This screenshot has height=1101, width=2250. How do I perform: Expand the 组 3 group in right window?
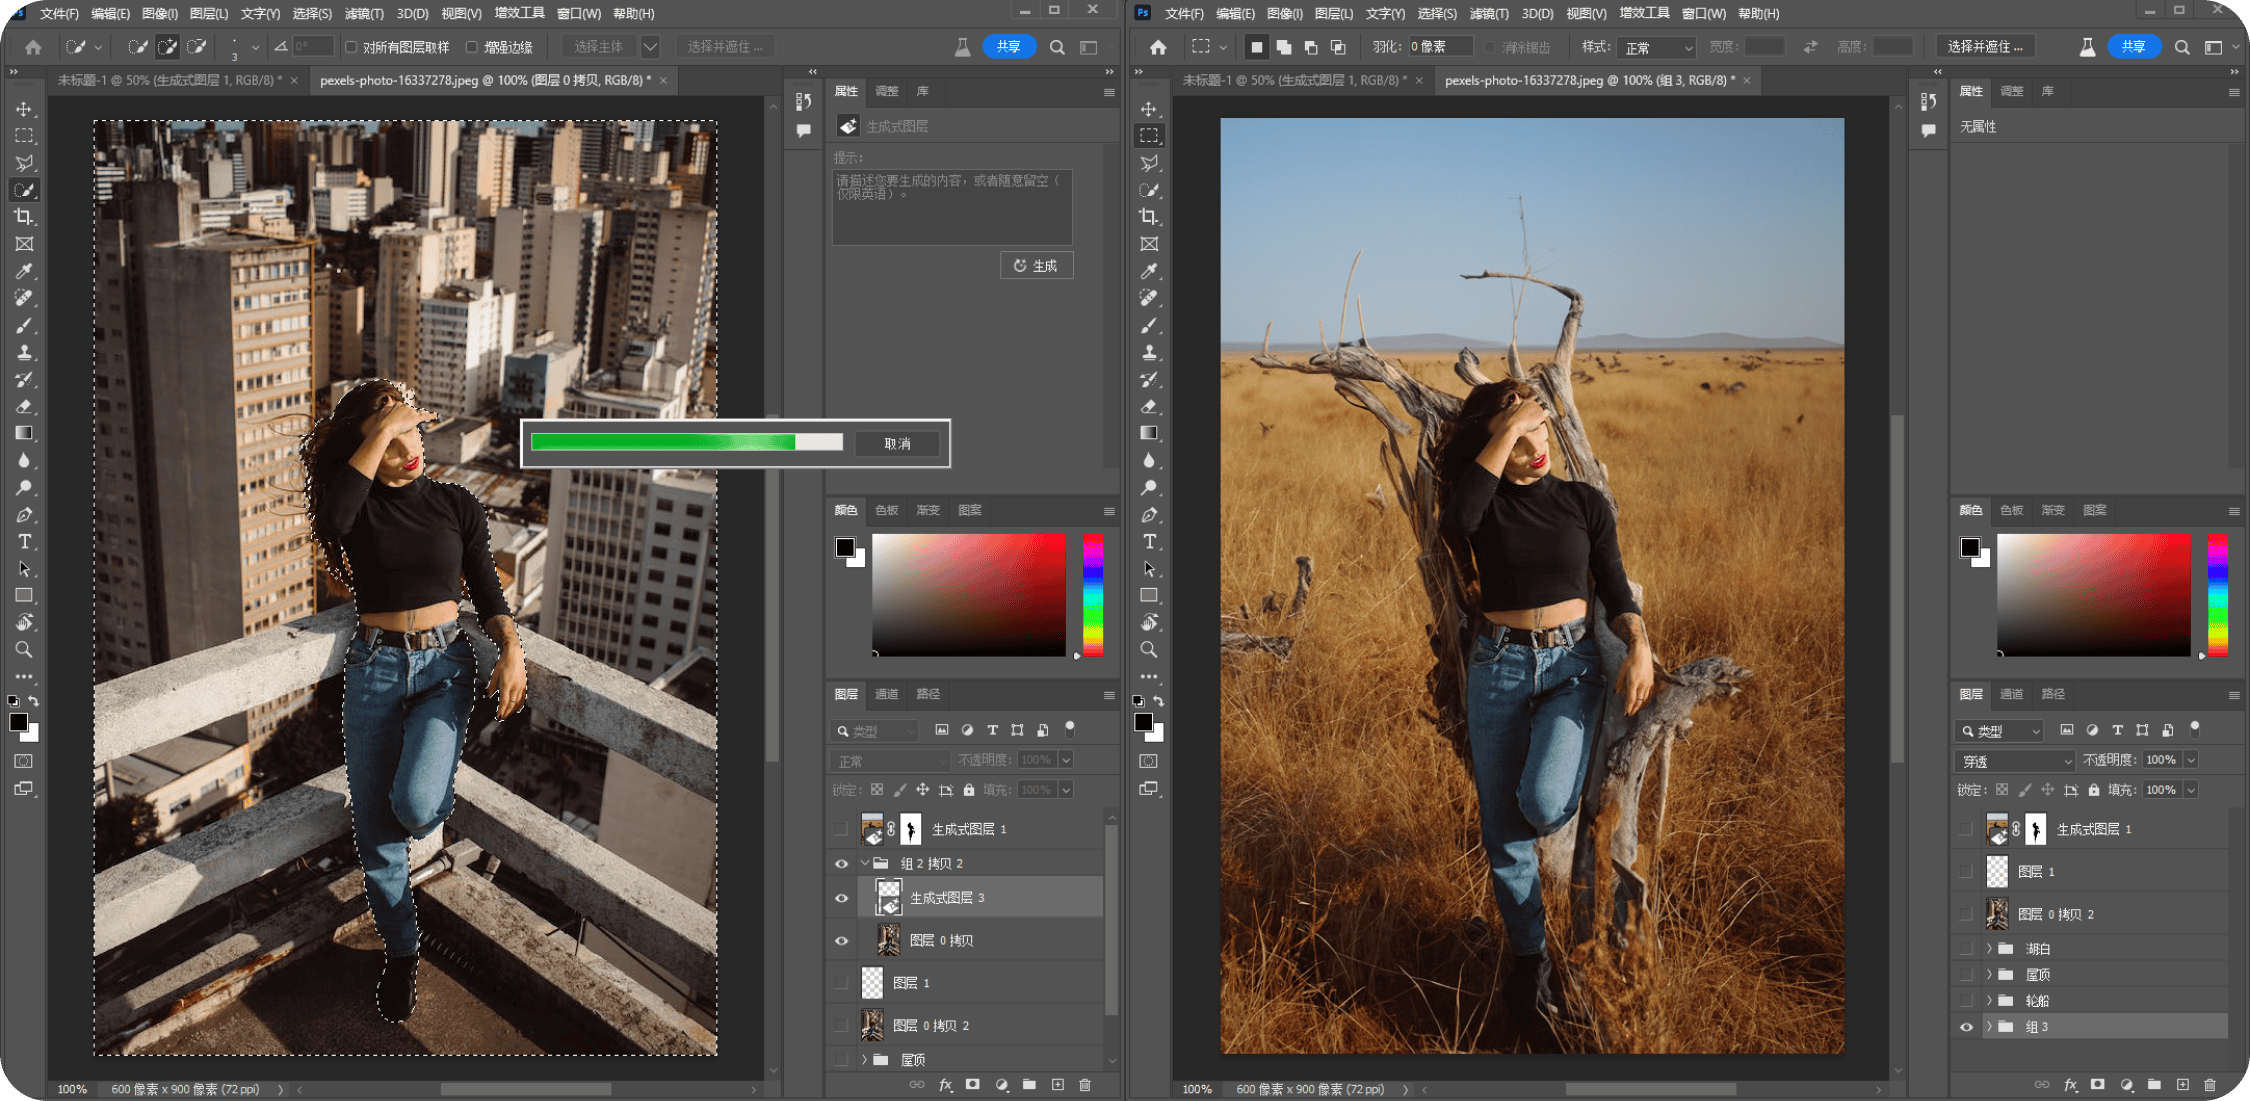[x=1989, y=1027]
